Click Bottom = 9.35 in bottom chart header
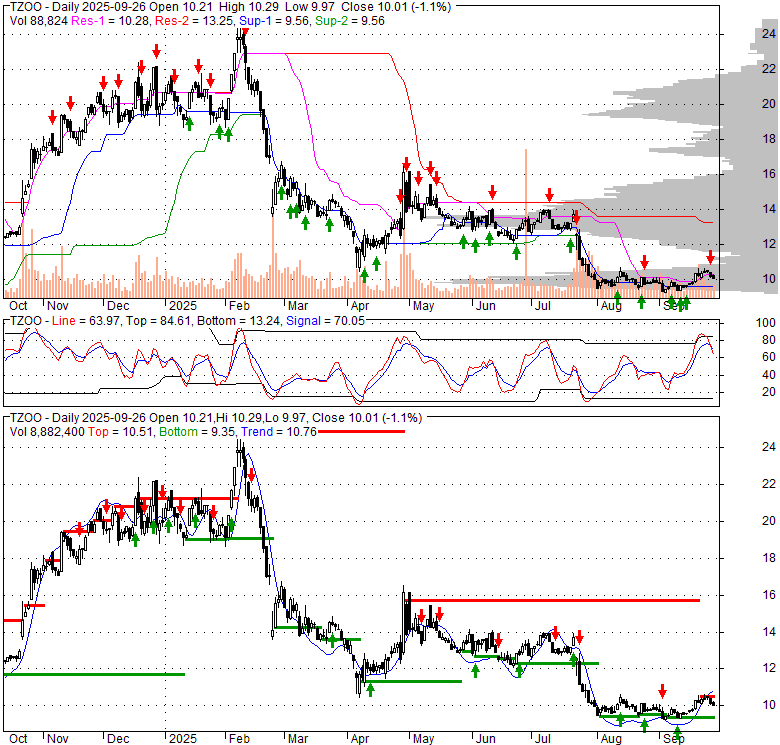The image size is (780, 745). click(197, 432)
